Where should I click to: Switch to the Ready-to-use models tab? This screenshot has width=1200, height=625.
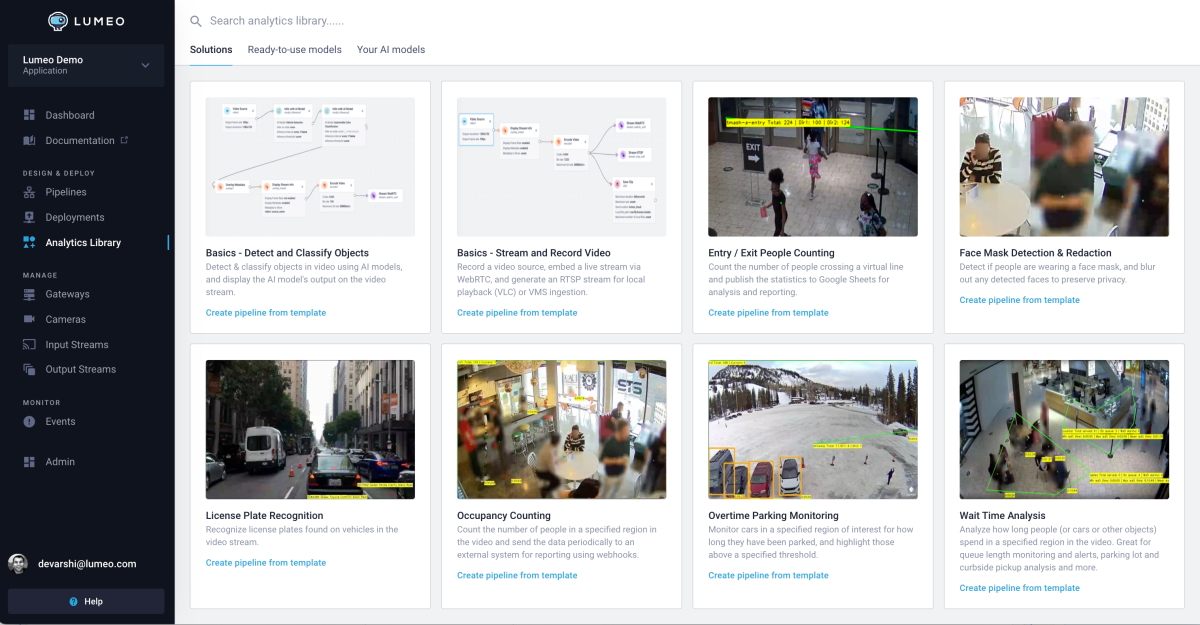294,49
